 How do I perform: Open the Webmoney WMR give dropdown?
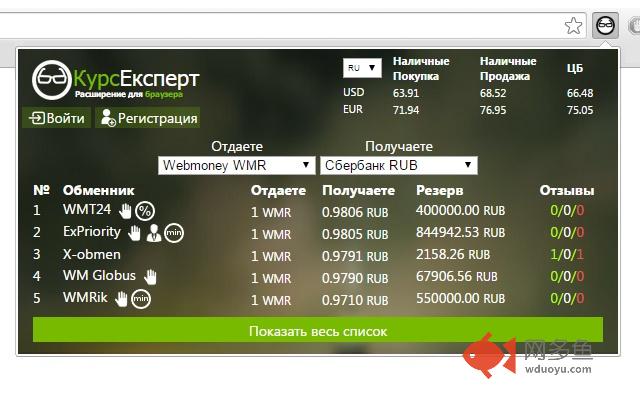click(237, 165)
